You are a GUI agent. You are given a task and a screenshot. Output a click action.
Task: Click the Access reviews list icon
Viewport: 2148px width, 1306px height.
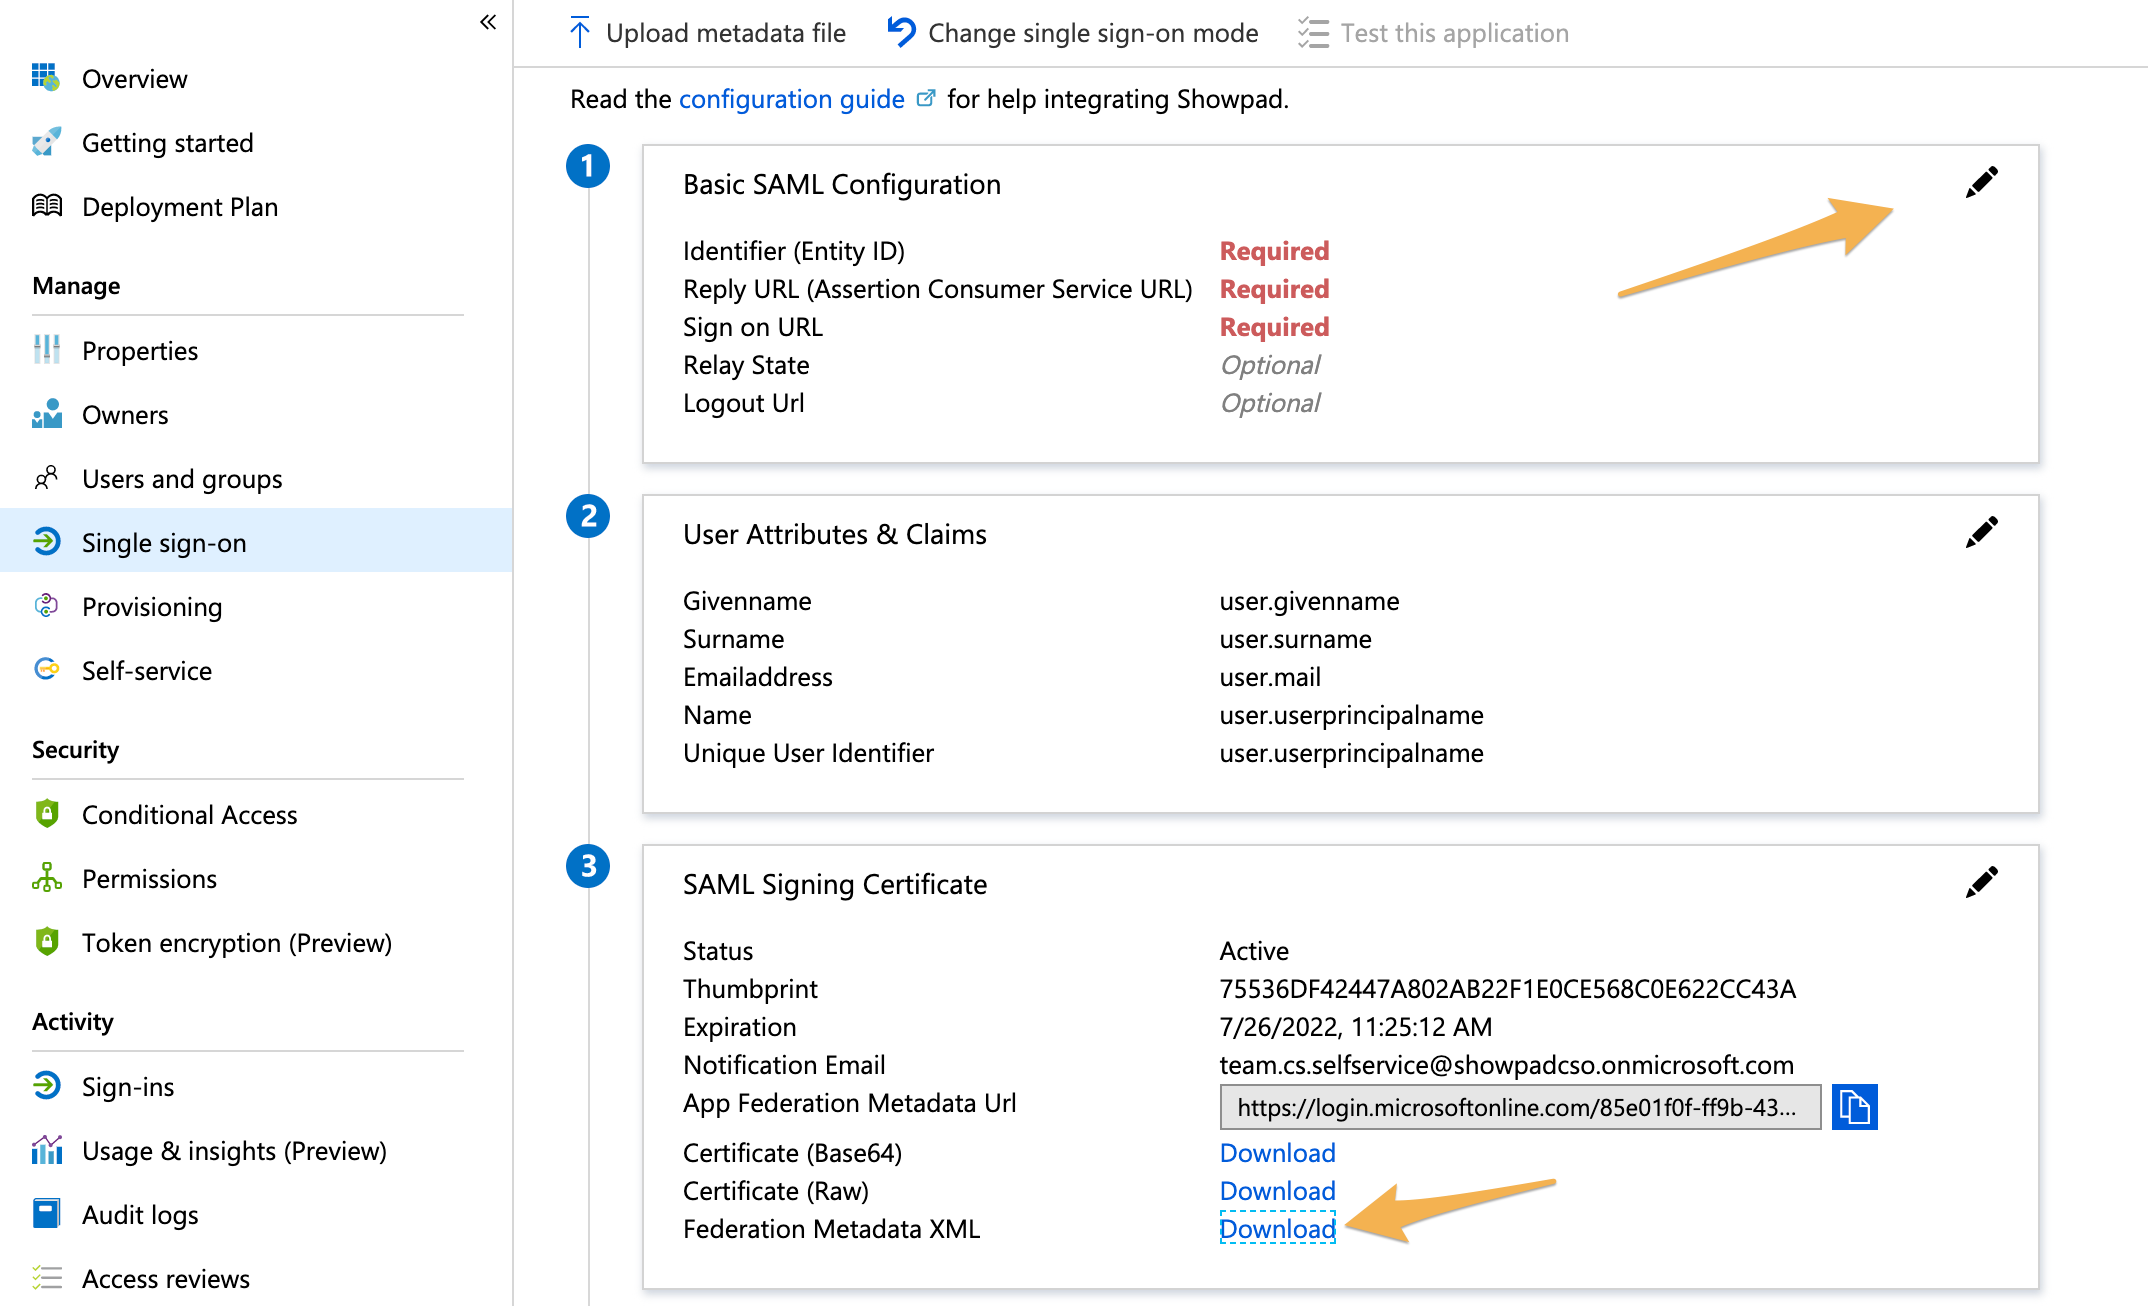click(46, 1278)
